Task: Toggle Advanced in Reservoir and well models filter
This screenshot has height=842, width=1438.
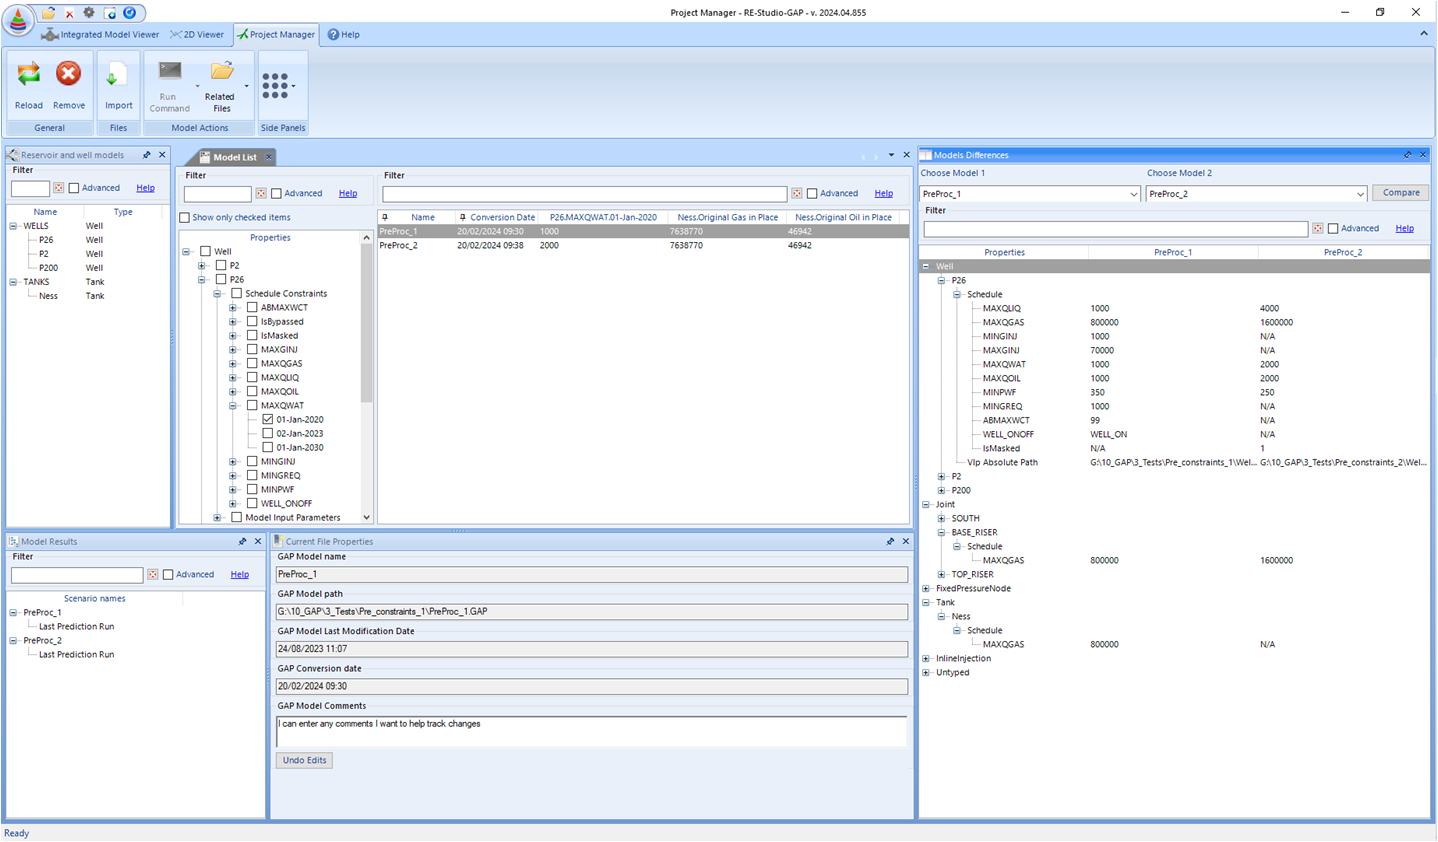Action: coord(74,188)
